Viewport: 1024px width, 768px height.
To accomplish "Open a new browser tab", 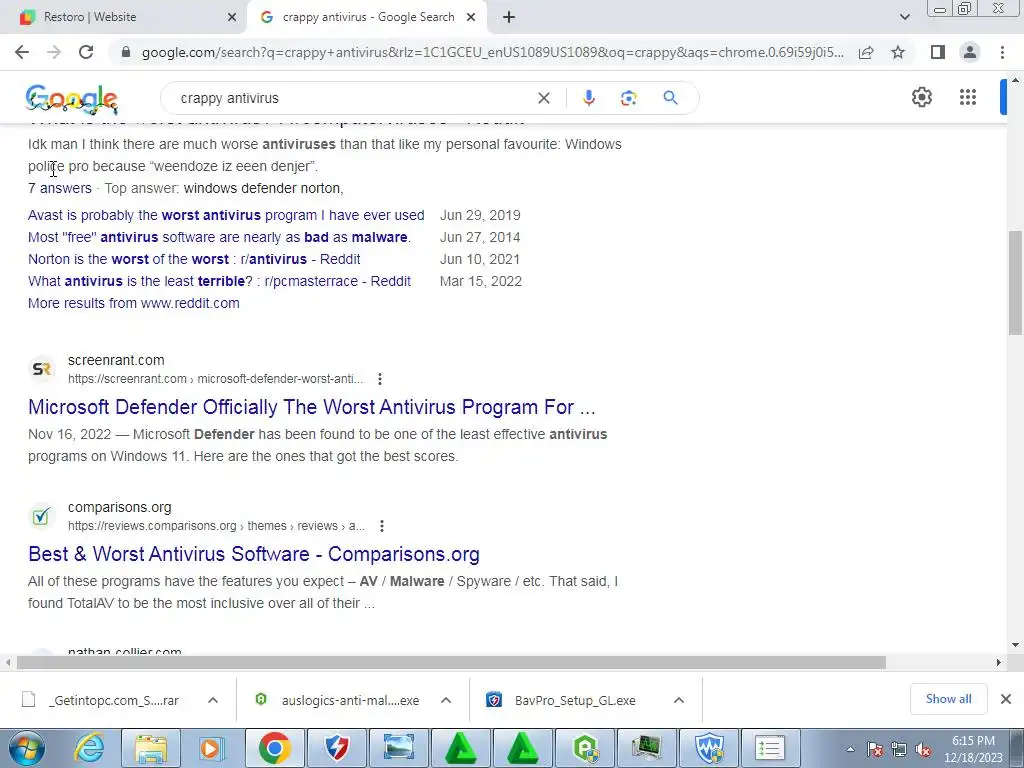I will pyautogui.click(x=509, y=18).
